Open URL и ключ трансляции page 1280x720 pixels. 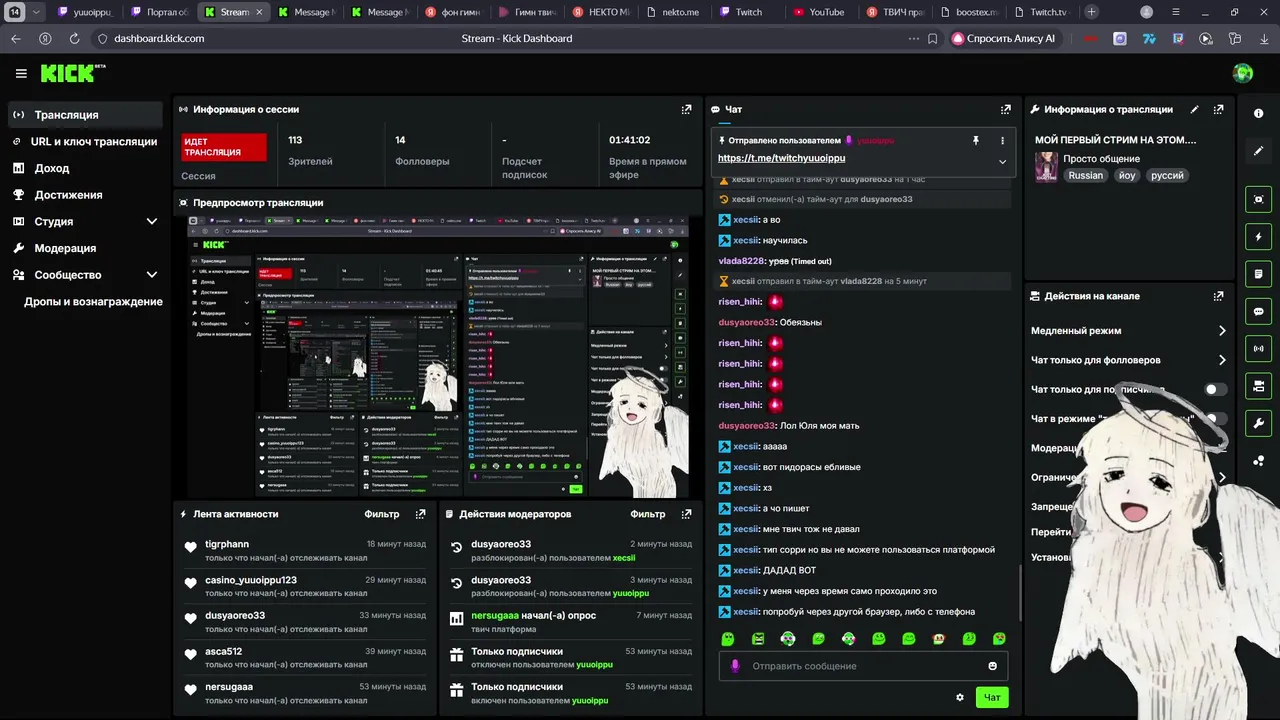(x=84, y=142)
